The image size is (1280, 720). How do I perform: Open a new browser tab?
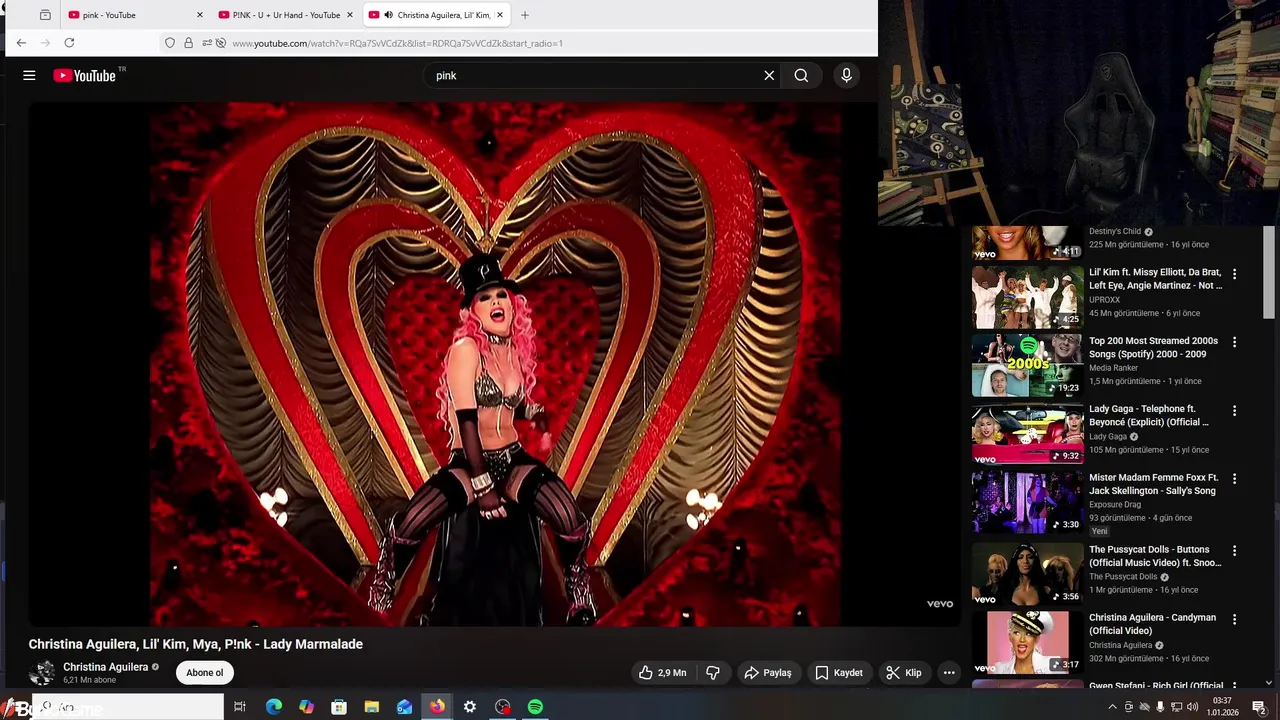525,15
